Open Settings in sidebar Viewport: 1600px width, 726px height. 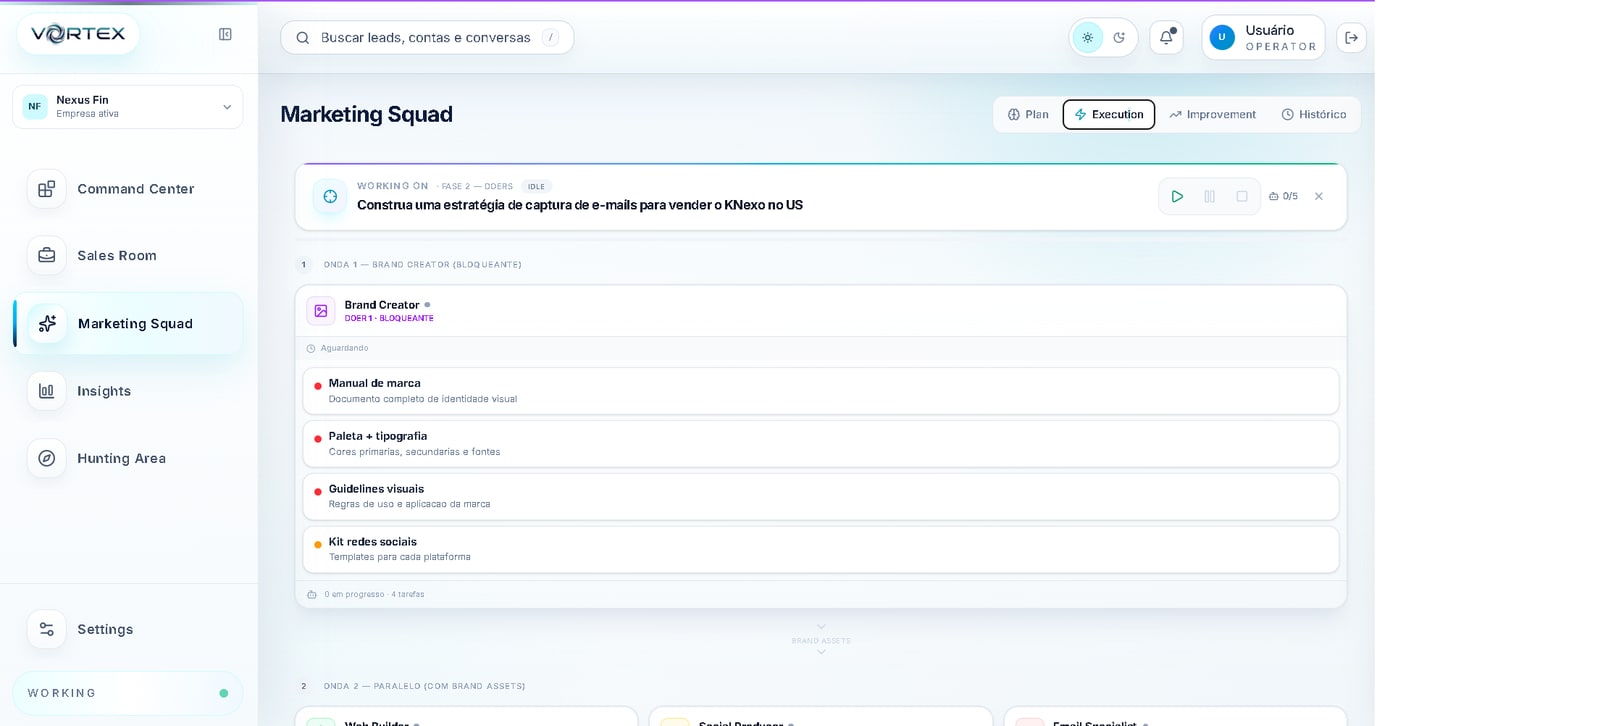[128, 629]
